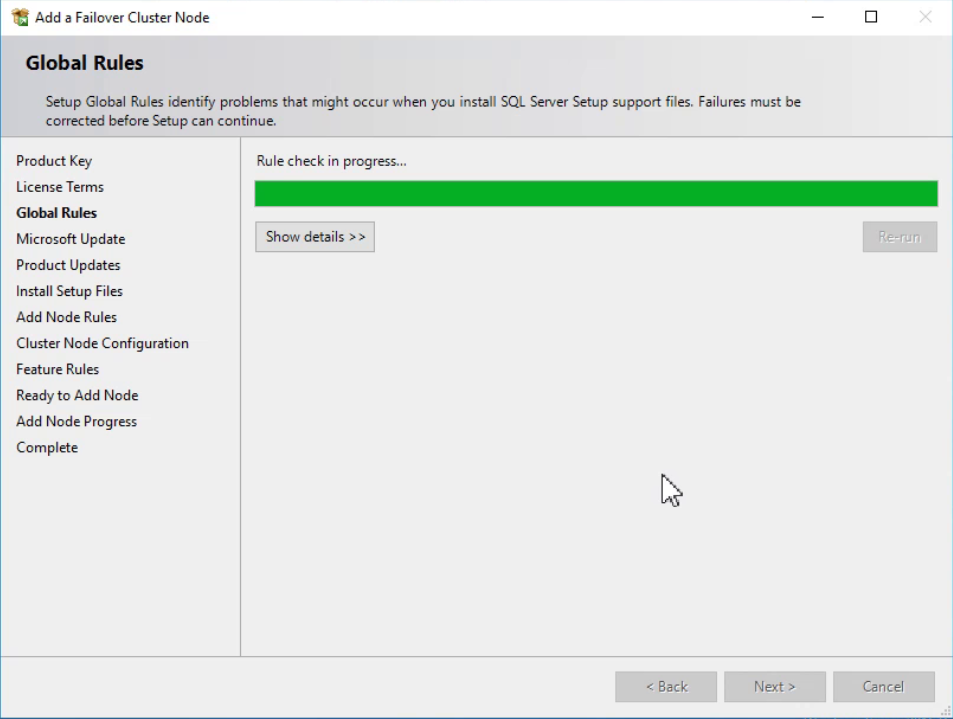953x719 pixels.
Task: Click the green rule check progress bar
Action: point(596,194)
